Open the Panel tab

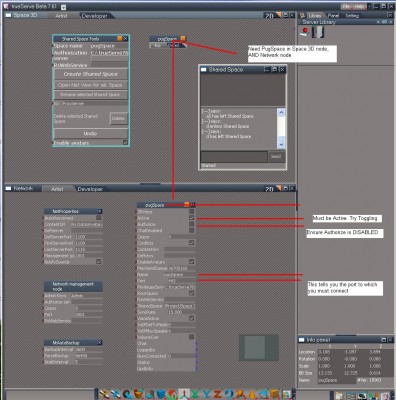click(x=333, y=15)
